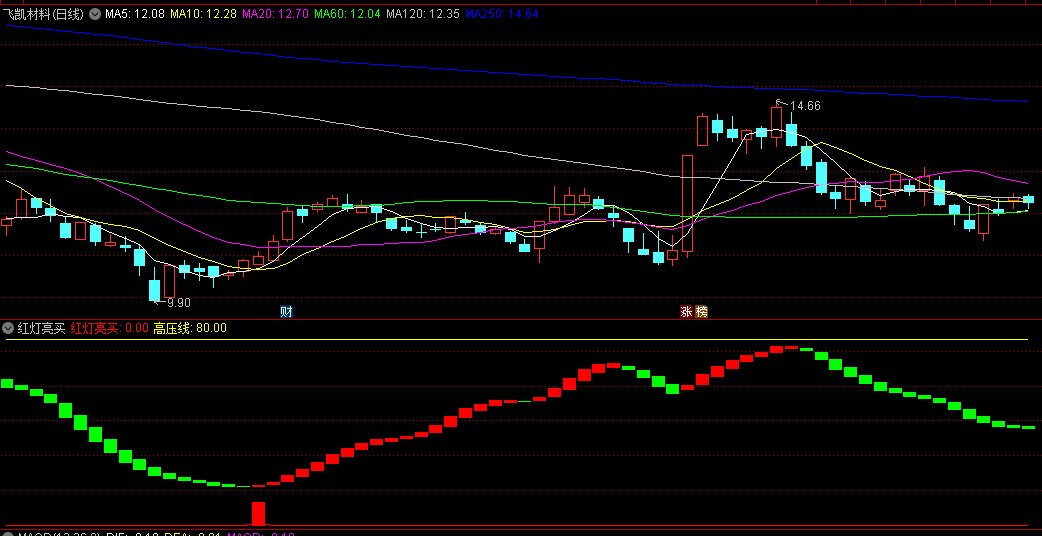Click the yellow MA10: 12.28 legend
The width and height of the screenshot is (1042, 536).
[203, 13]
